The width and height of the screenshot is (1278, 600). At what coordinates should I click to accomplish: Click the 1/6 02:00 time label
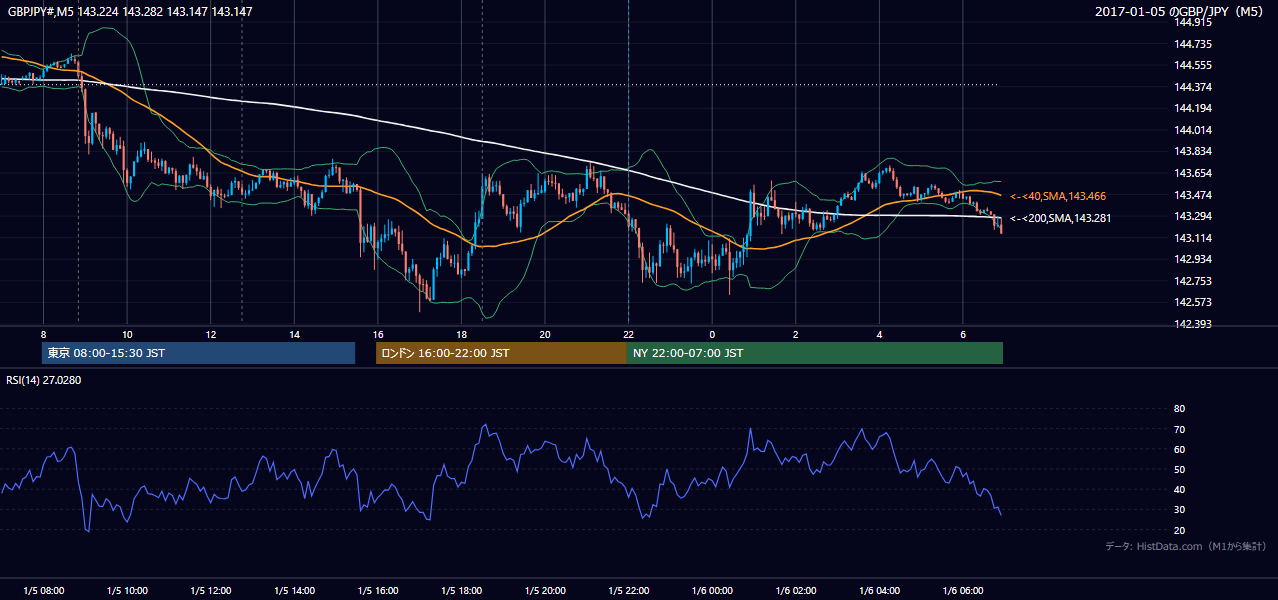[x=795, y=591]
